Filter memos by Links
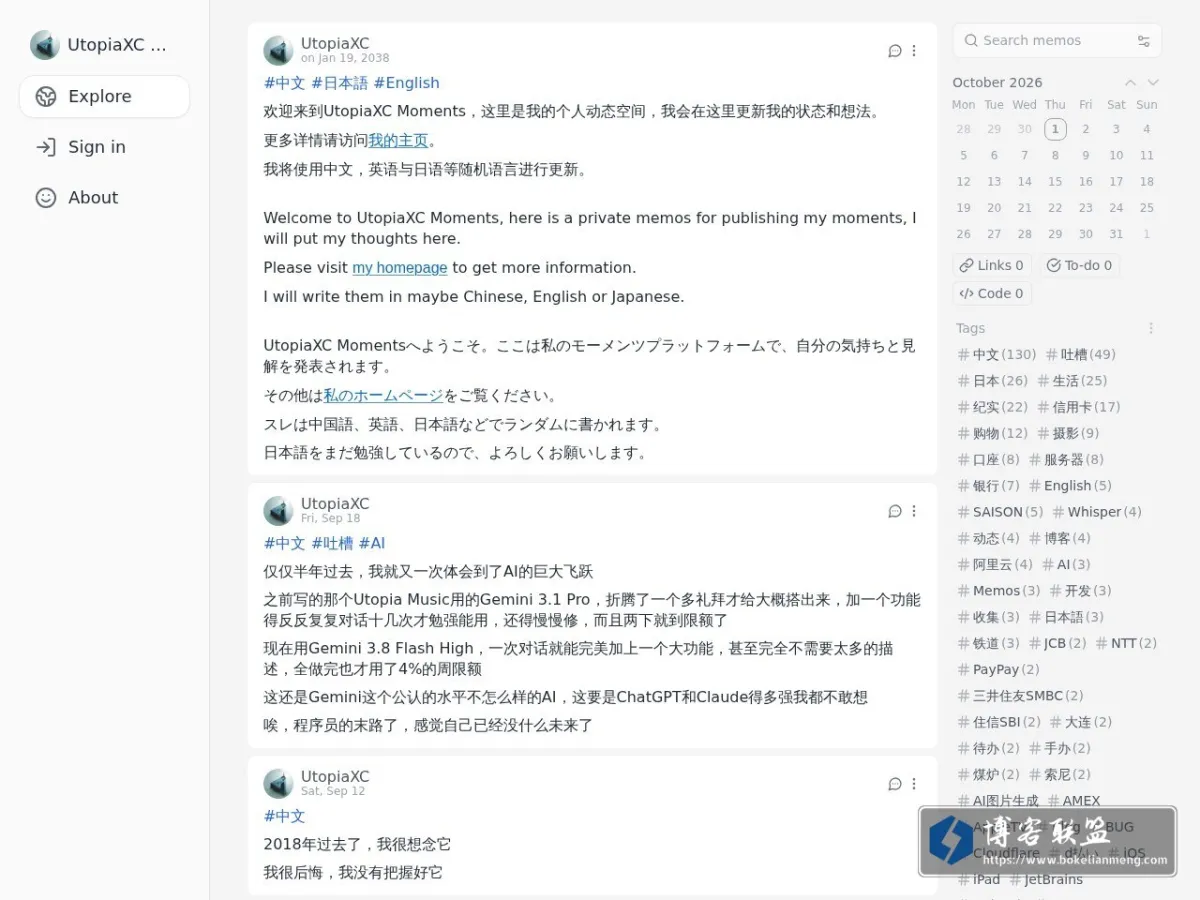The height and width of the screenshot is (900, 1200). tap(992, 265)
